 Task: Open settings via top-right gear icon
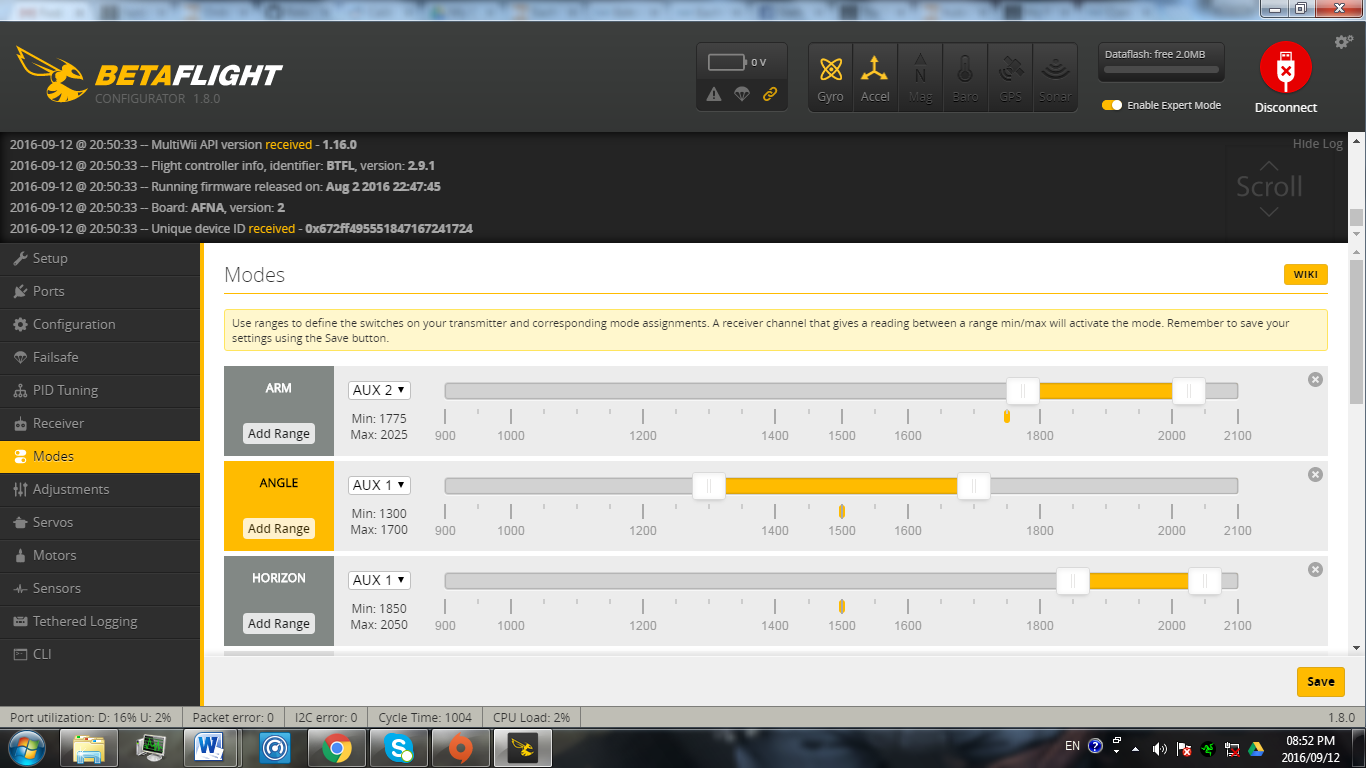tap(1344, 42)
